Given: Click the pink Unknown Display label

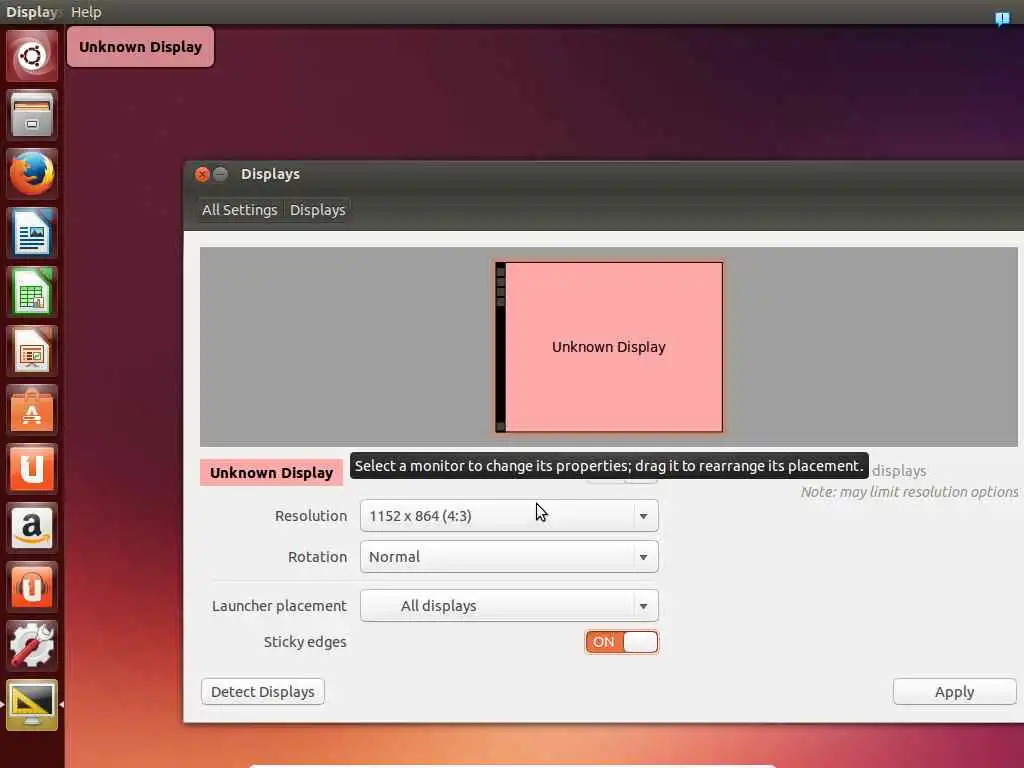Looking at the screenshot, I should tap(271, 473).
